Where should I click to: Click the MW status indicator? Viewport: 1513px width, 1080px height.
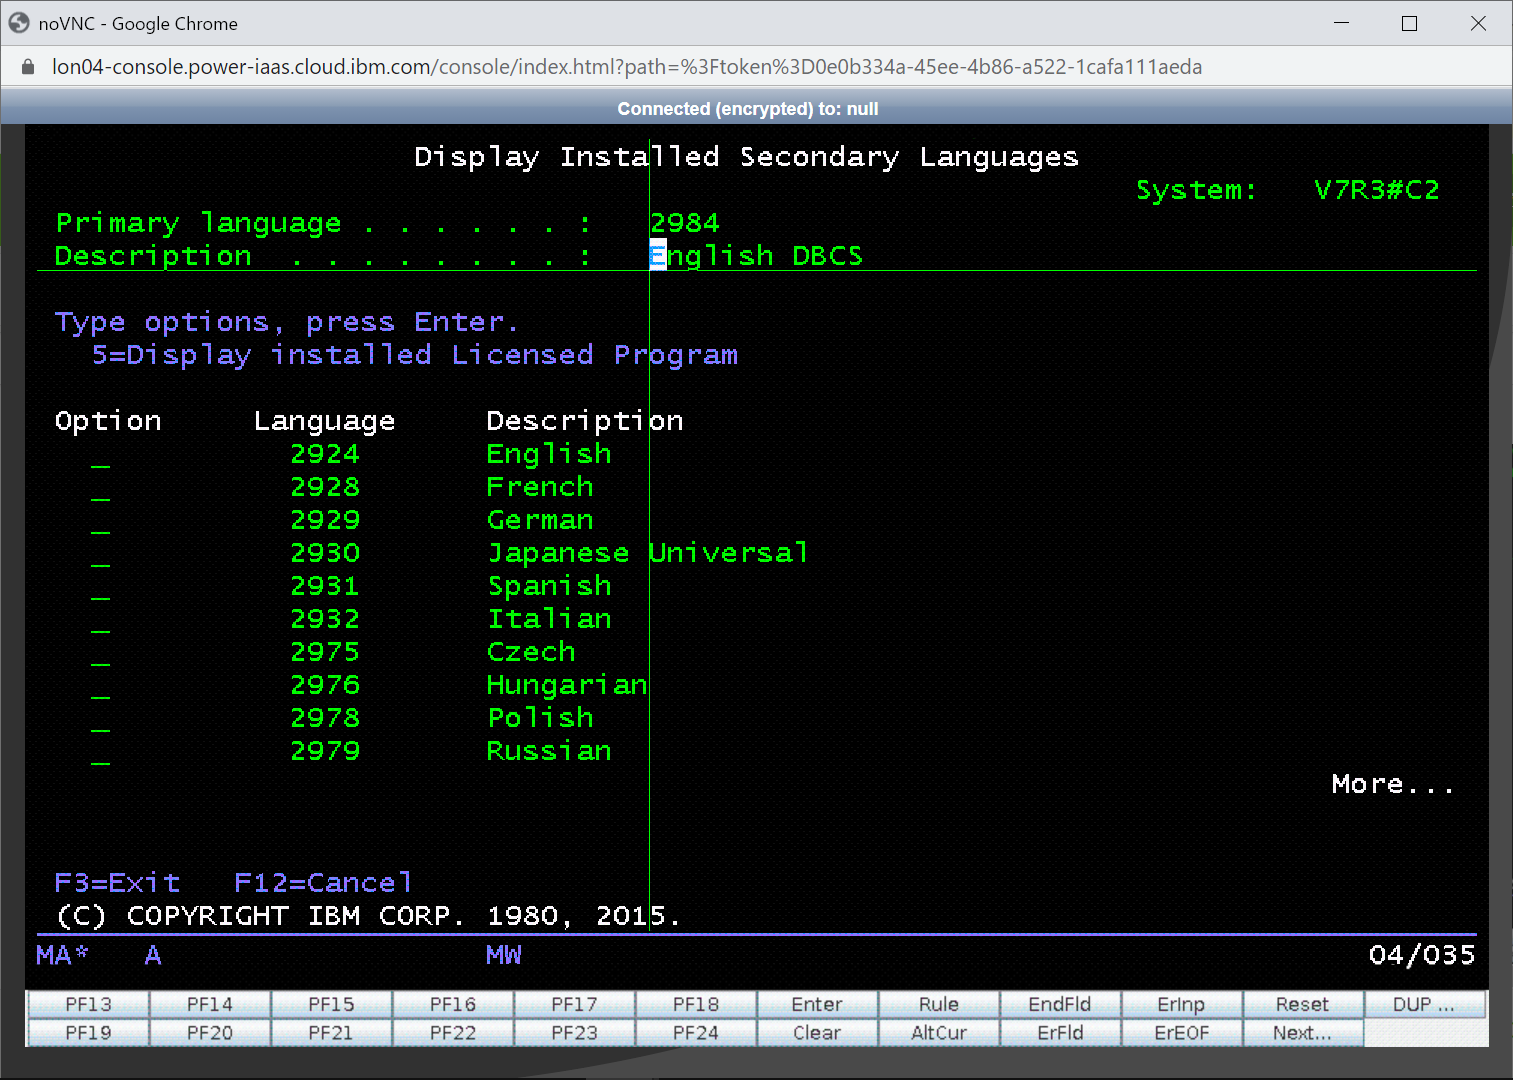[x=504, y=955]
